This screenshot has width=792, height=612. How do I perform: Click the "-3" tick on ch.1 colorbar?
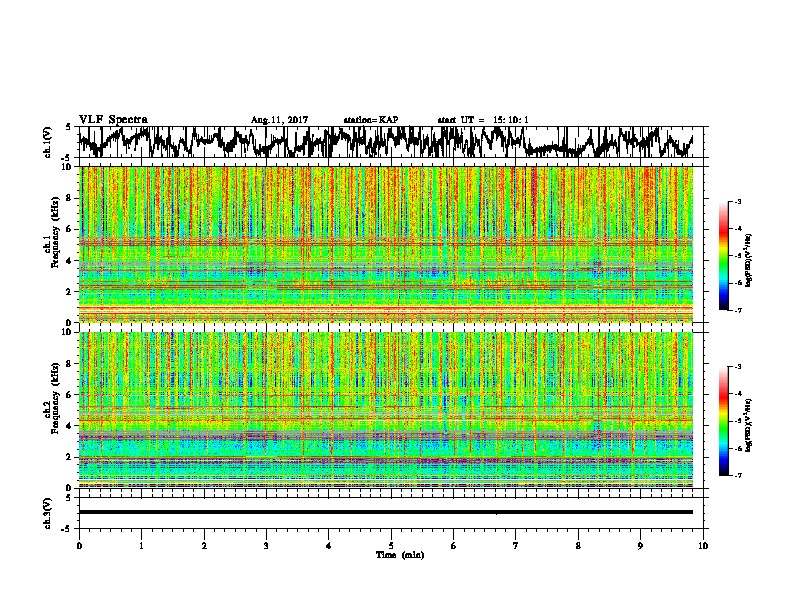(737, 201)
